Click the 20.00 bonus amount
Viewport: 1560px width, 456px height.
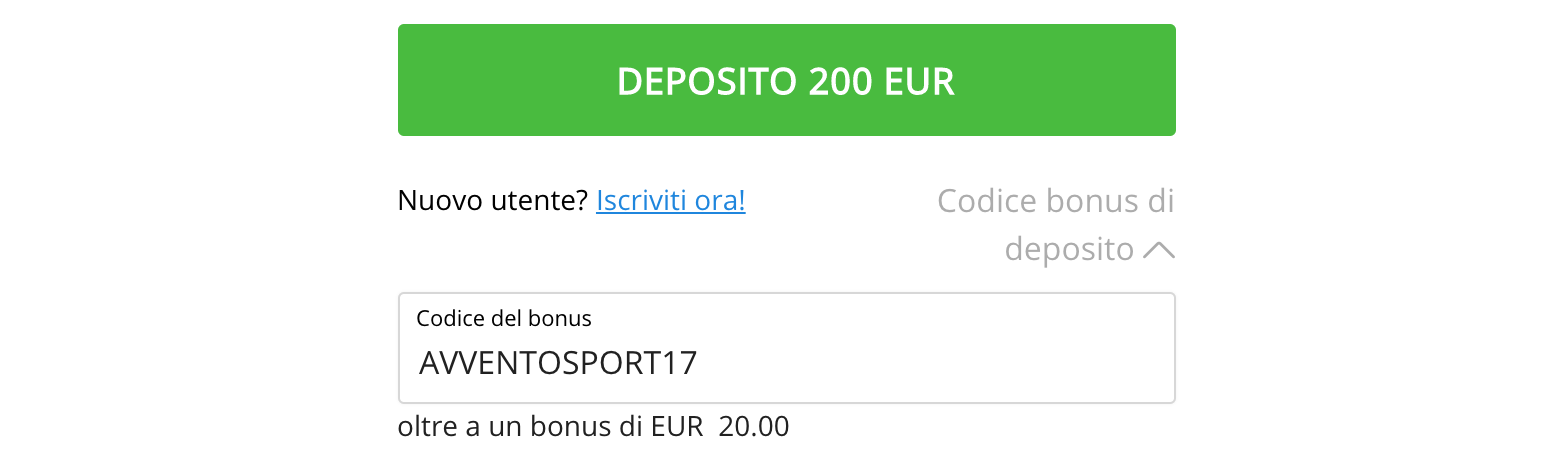pyautogui.click(x=754, y=427)
